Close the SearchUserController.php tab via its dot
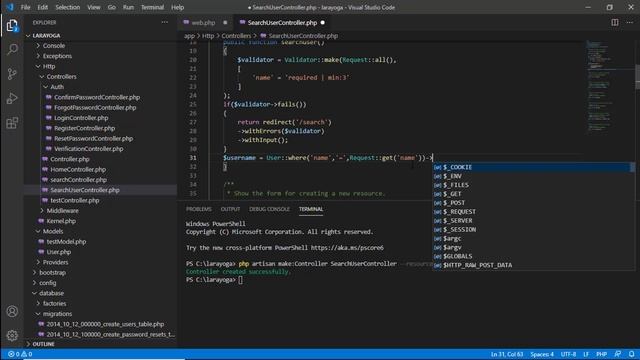 [x=322, y=22]
